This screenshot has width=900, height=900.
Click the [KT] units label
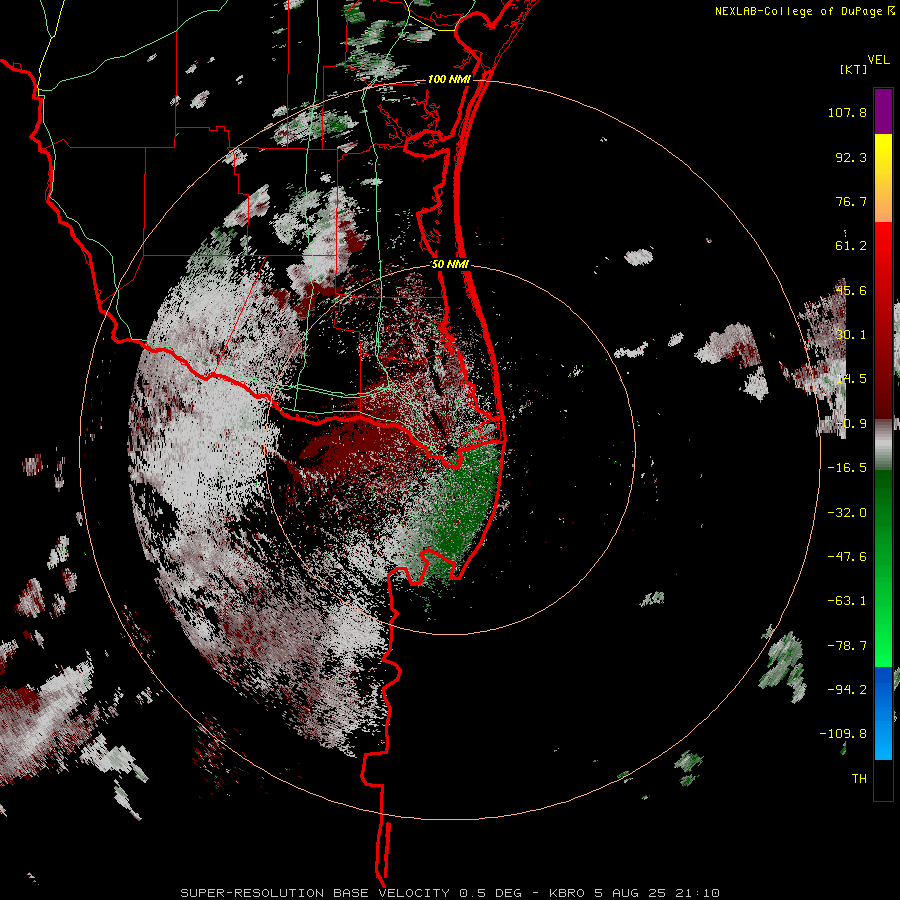854,69
